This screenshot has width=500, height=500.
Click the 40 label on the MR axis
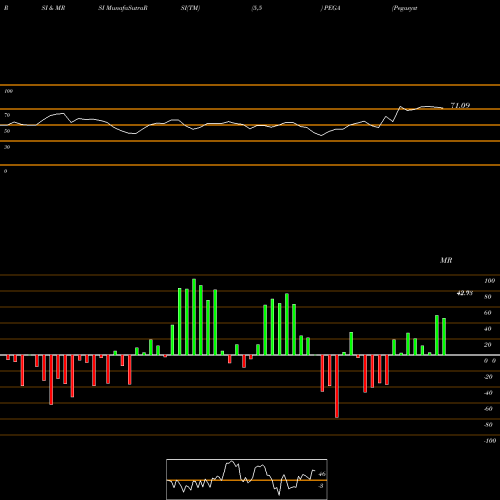[x=488, y=329]
